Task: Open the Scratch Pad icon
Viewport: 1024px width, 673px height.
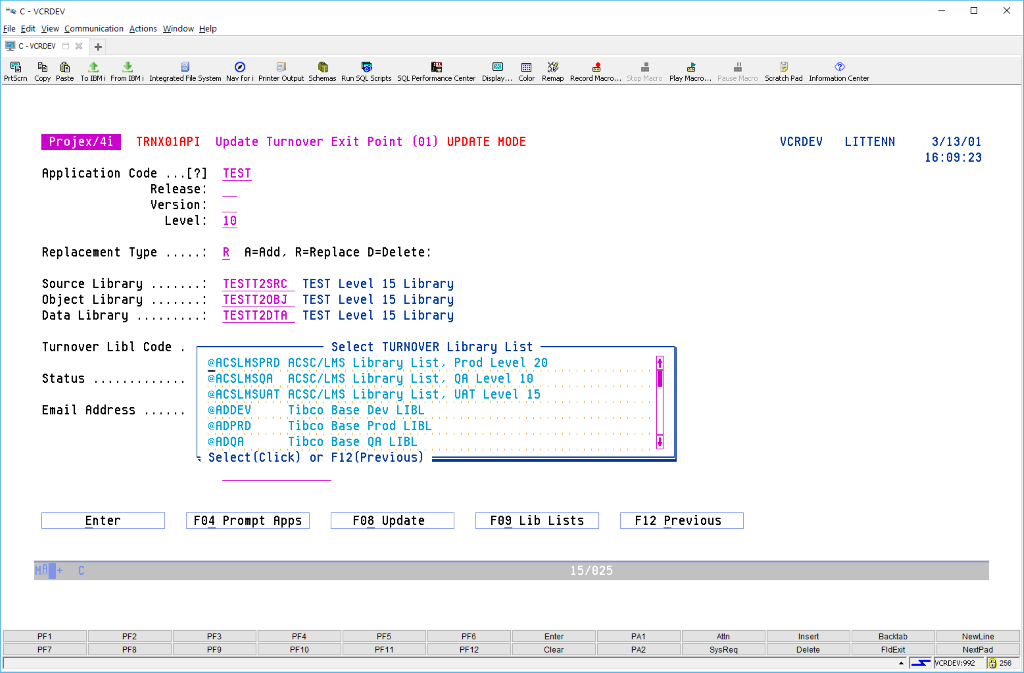Action: pos(784,71)
